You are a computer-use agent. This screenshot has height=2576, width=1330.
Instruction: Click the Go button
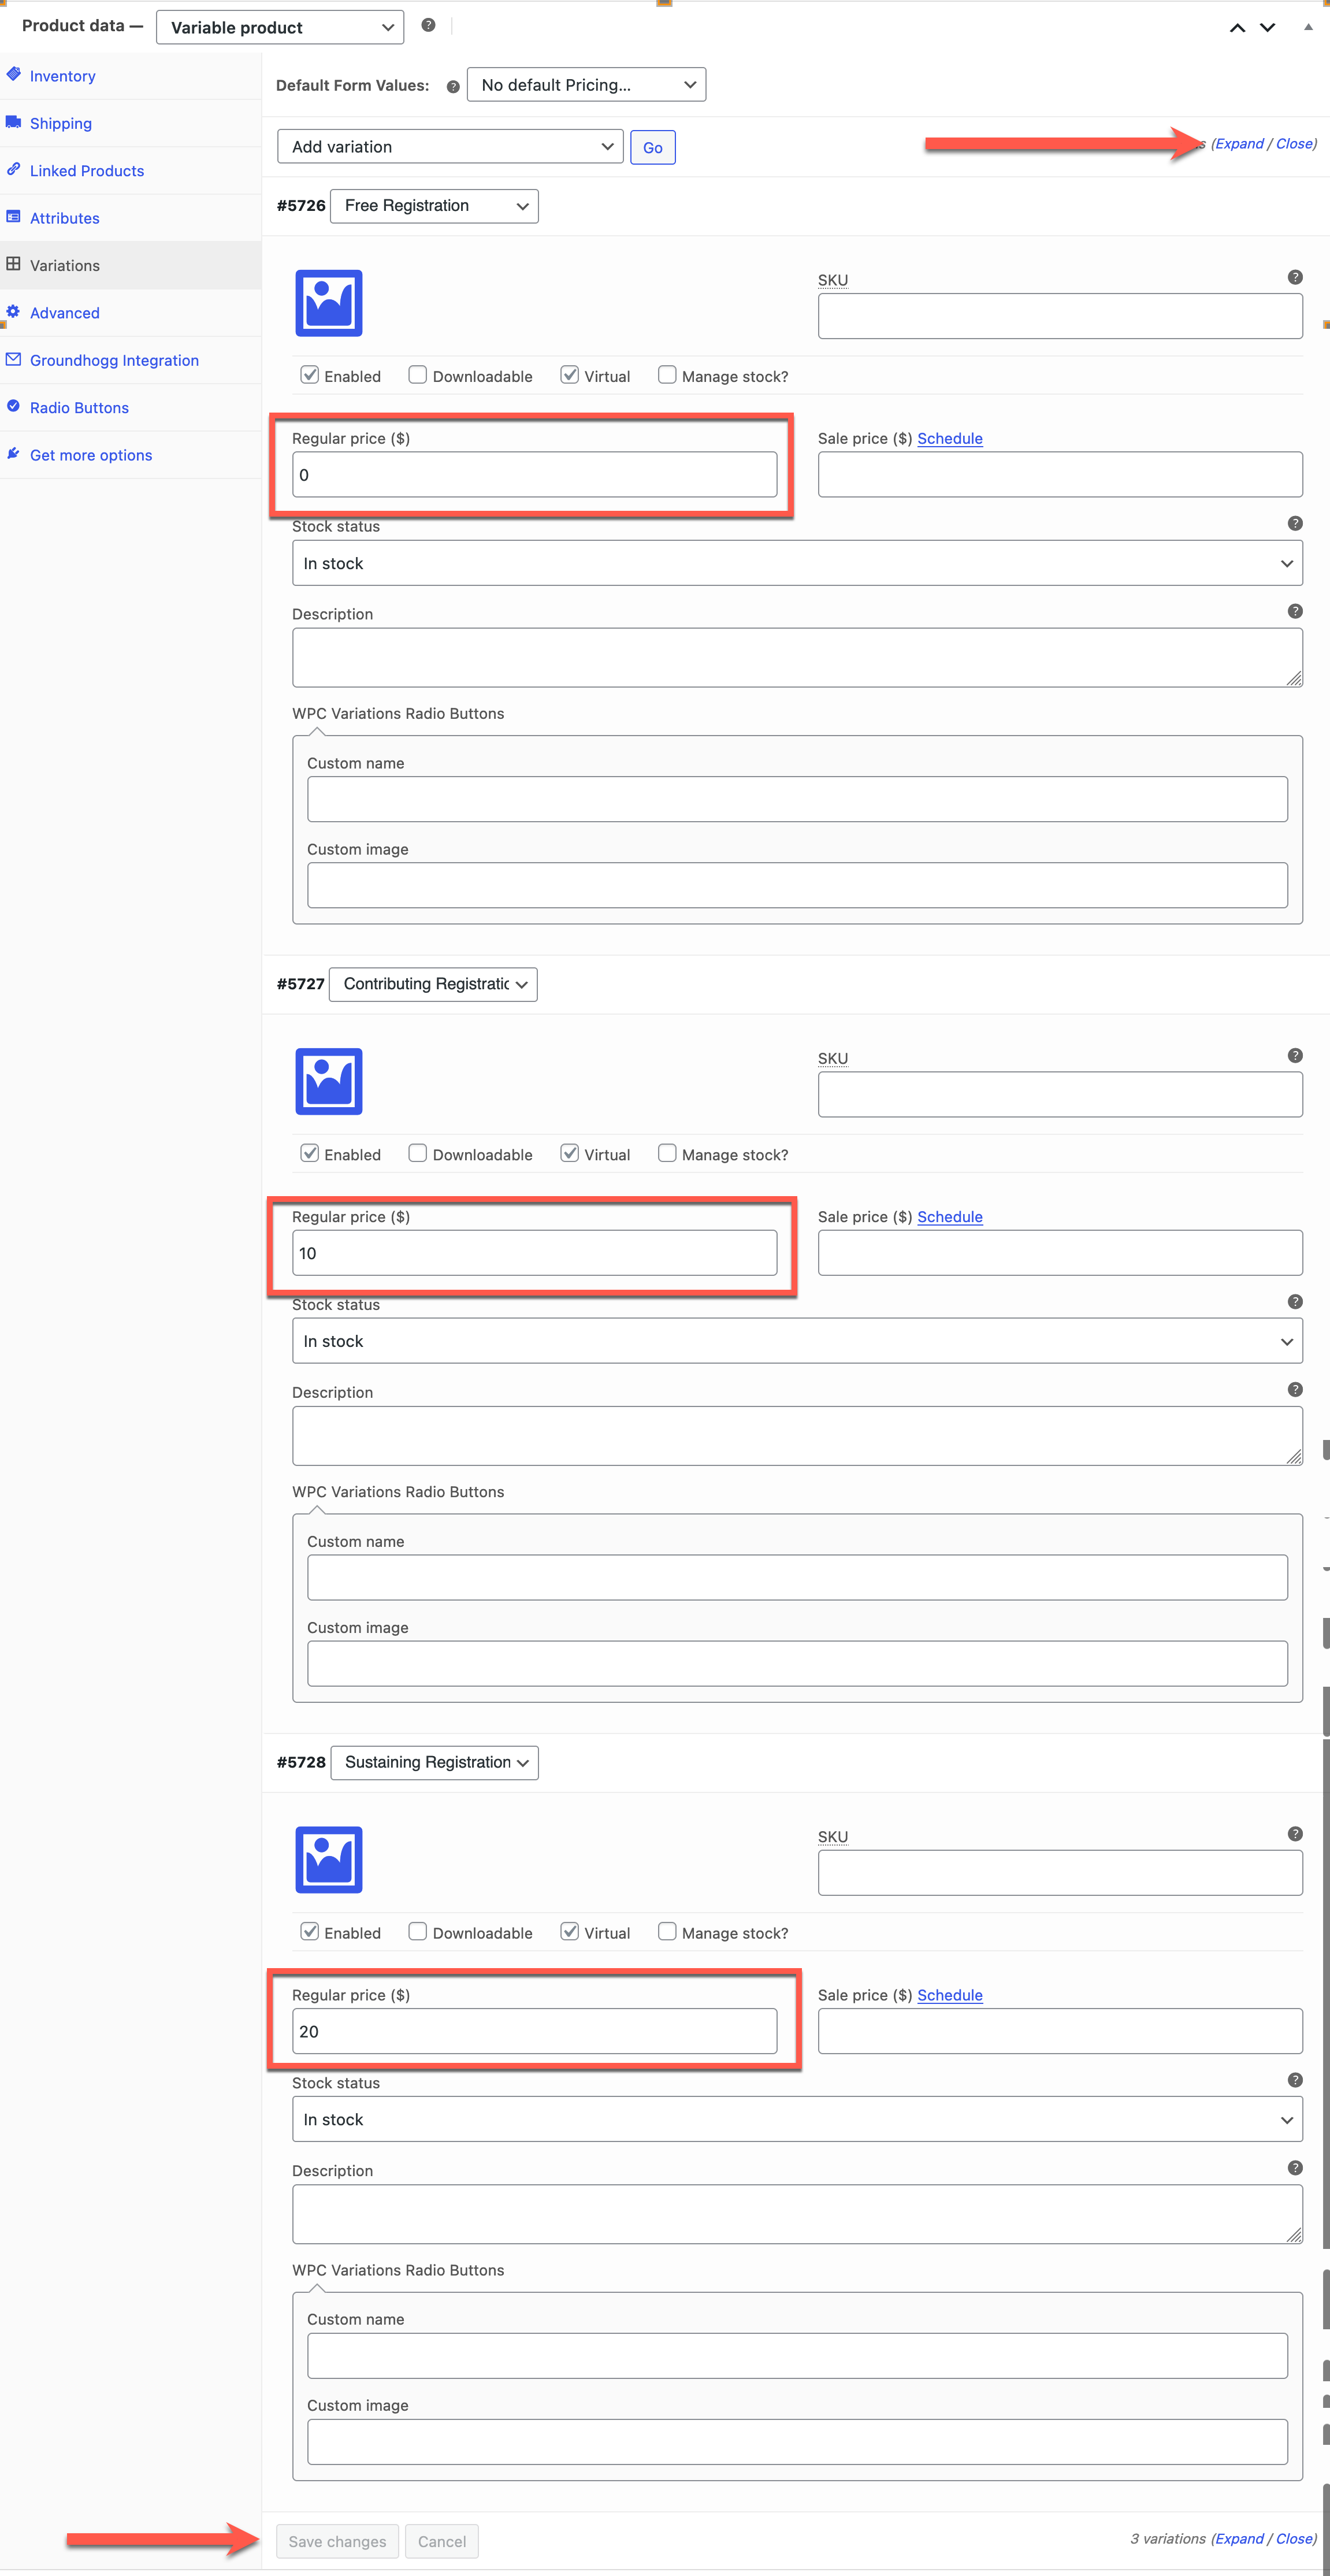pos(652,148)
